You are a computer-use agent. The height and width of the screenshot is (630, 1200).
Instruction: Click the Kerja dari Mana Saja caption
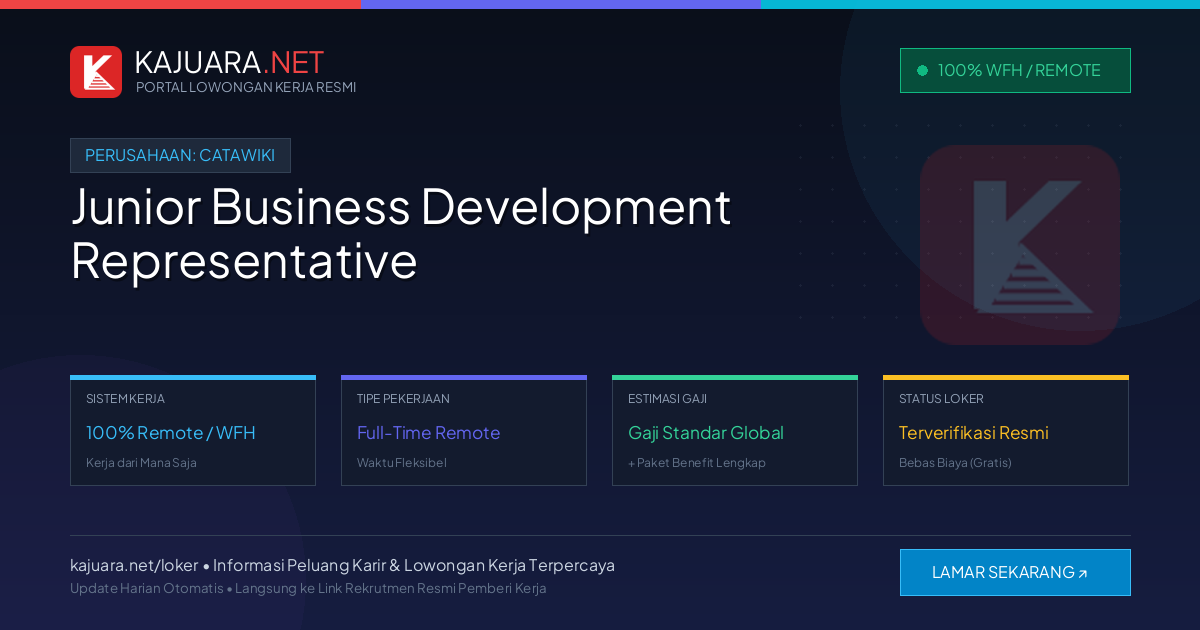tap(141, 463)
